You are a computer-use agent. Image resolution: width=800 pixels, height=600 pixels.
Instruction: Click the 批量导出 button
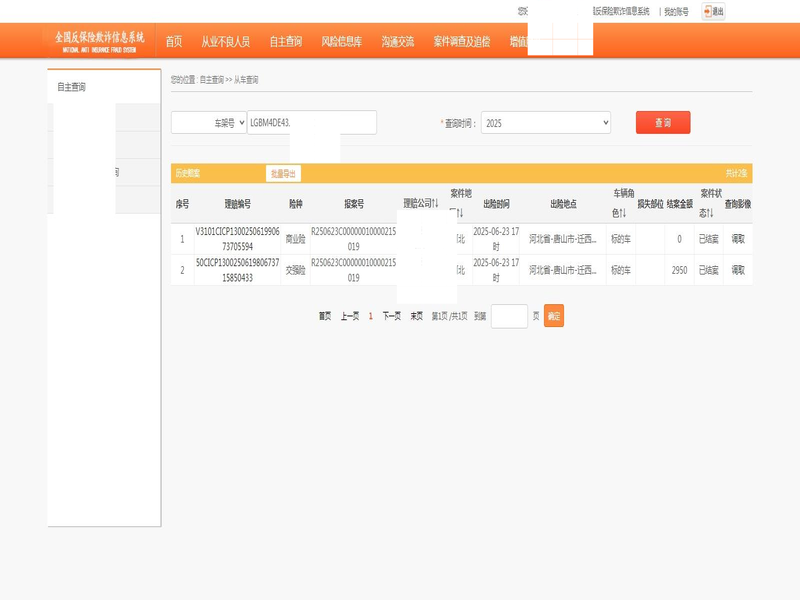point(283,173)
